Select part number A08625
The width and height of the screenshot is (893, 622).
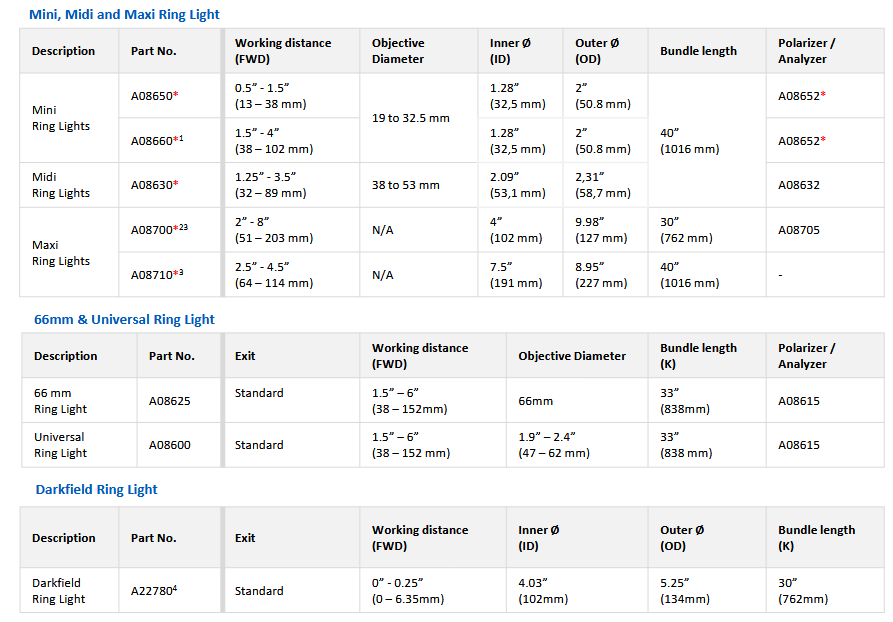(x=169, y=401)
